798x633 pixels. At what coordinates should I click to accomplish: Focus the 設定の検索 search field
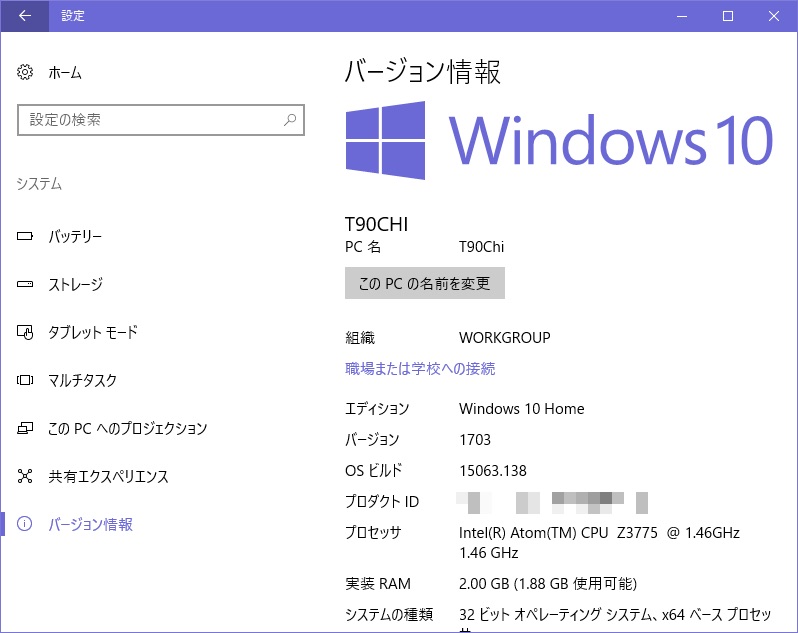(161, 120)
